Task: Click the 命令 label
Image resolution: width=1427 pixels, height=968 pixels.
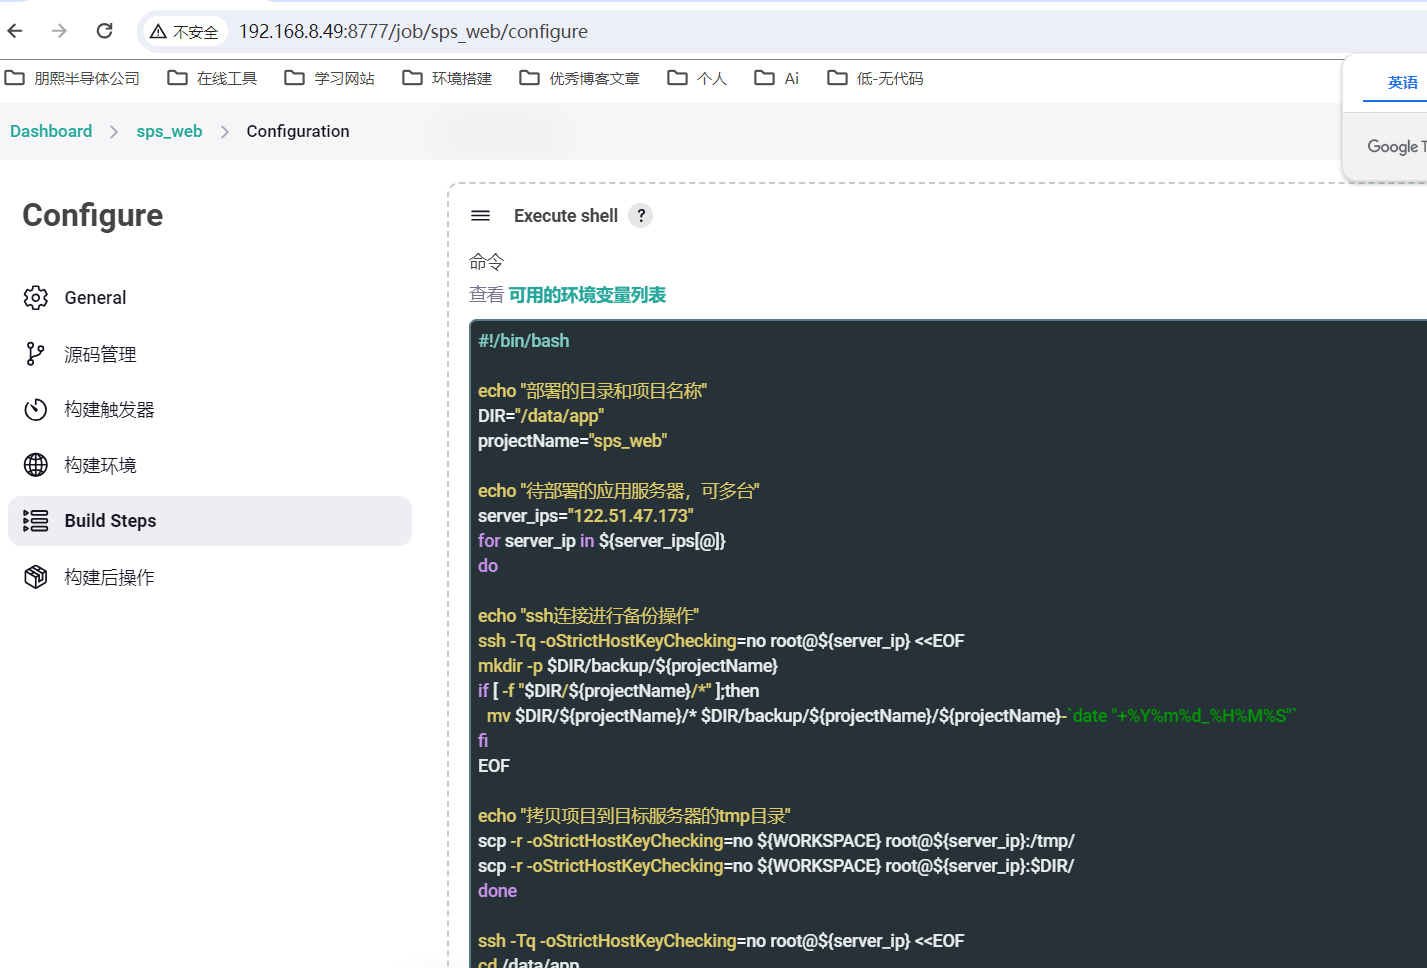Action: click(x=487, y=262)
